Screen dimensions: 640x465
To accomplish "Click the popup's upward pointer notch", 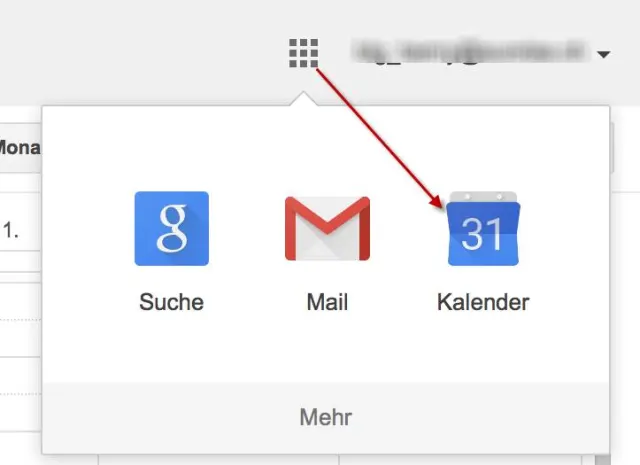I will point(303,99).
